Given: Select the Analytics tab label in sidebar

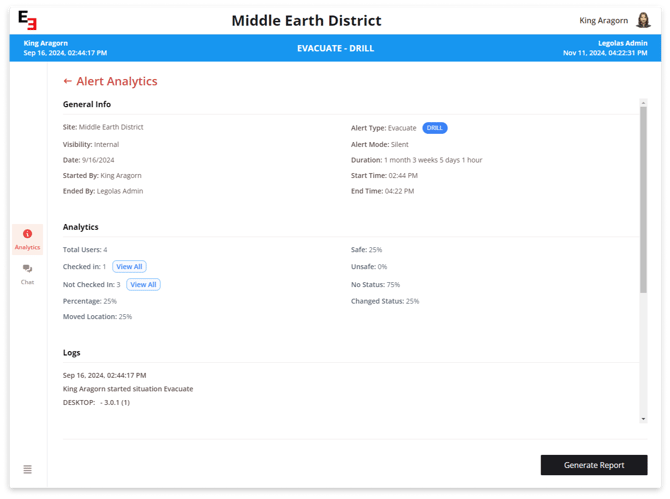Looking at the screenshot, I should (x=27, y=247).
